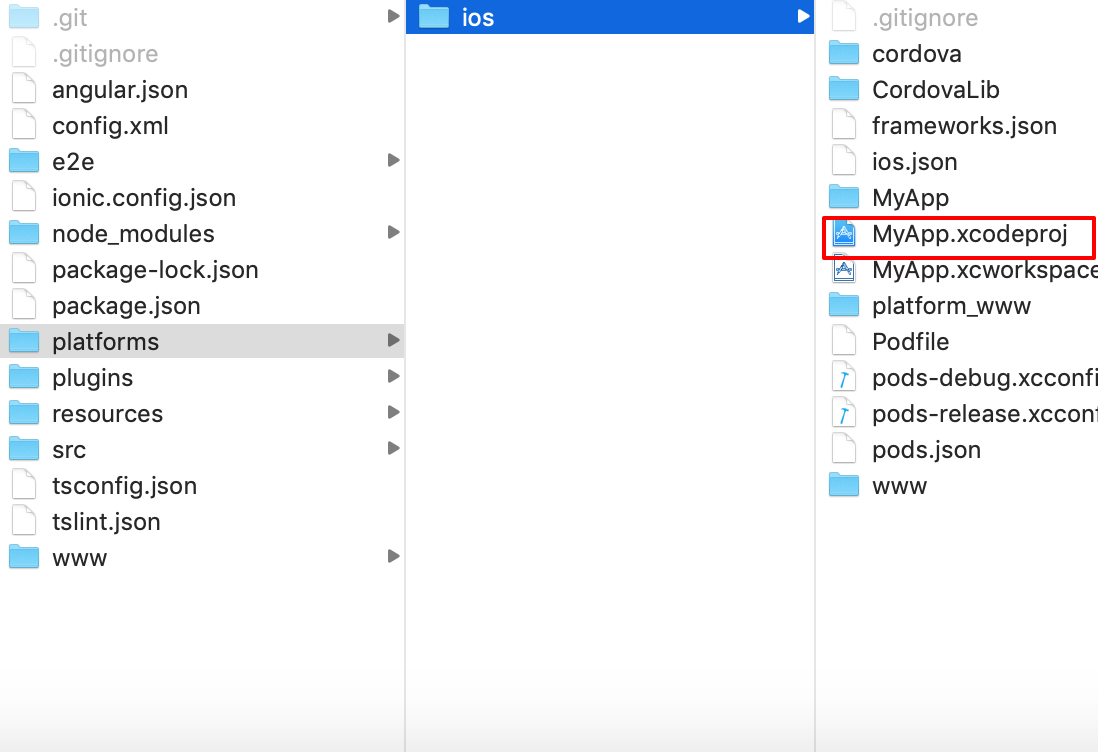Screen dimensions: 1098x752
Task: Click the platforms folder icon
Action: (x=24, y=342)
